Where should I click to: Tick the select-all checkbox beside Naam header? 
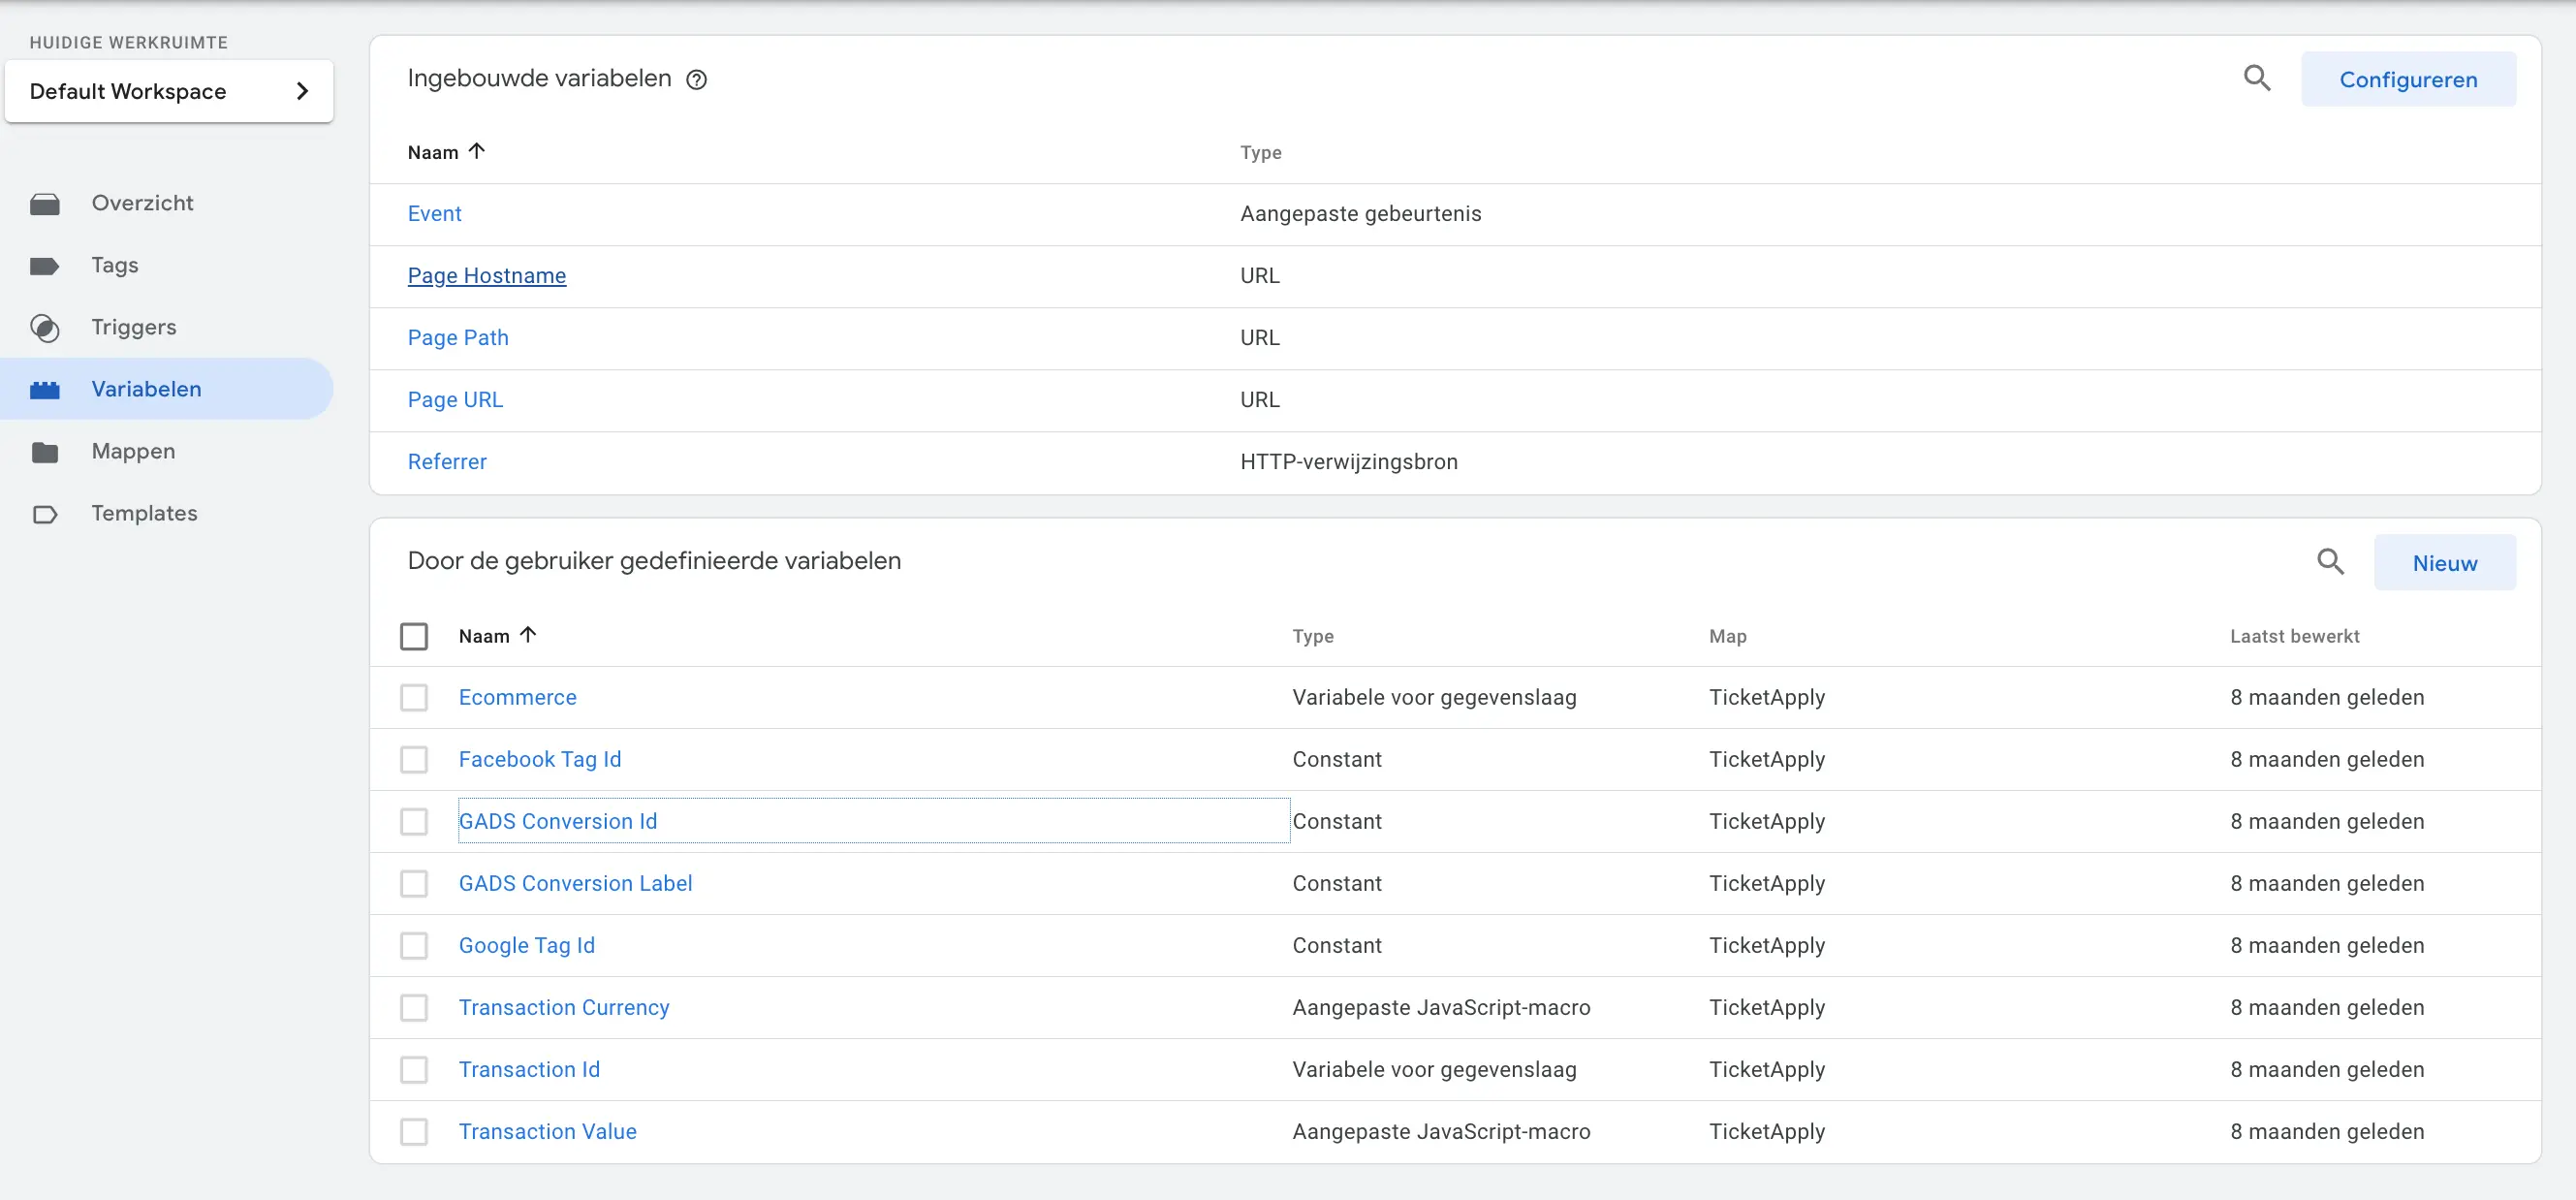pyautogui.click(x=414, y=636)
